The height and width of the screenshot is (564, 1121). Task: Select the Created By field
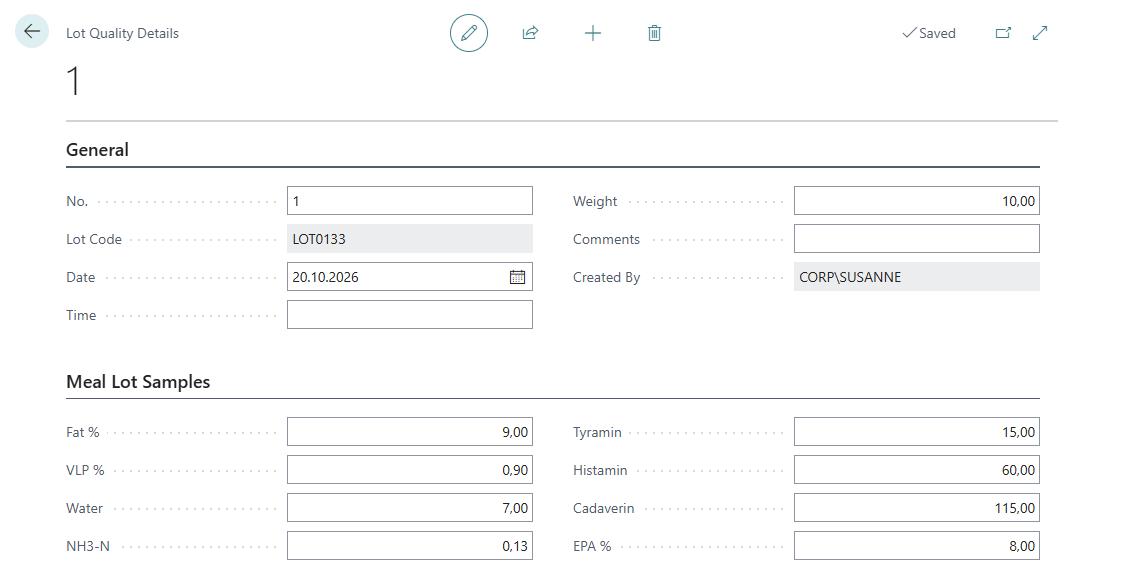pyautogui.click(x=917, y=277)
